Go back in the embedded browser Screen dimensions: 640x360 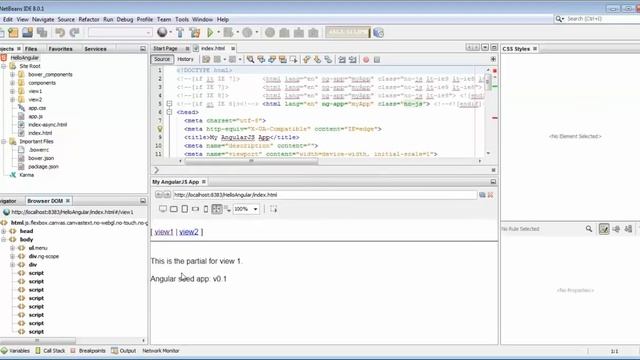(x=158, y=195)
